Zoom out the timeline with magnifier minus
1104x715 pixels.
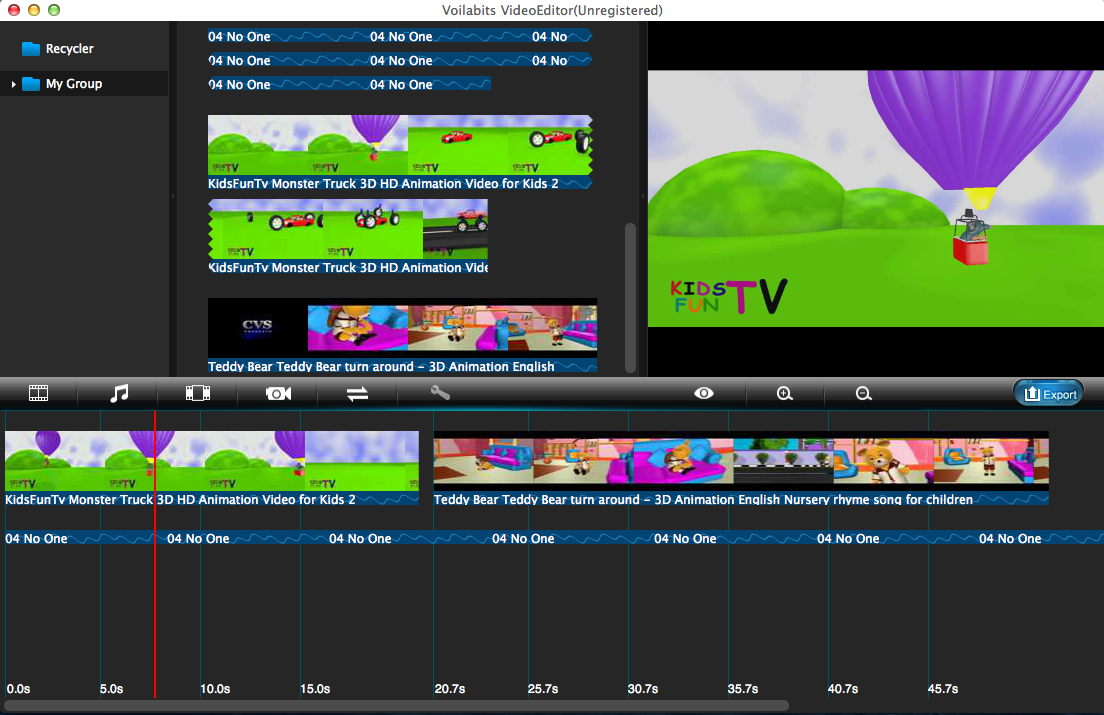tap(863, 393)
